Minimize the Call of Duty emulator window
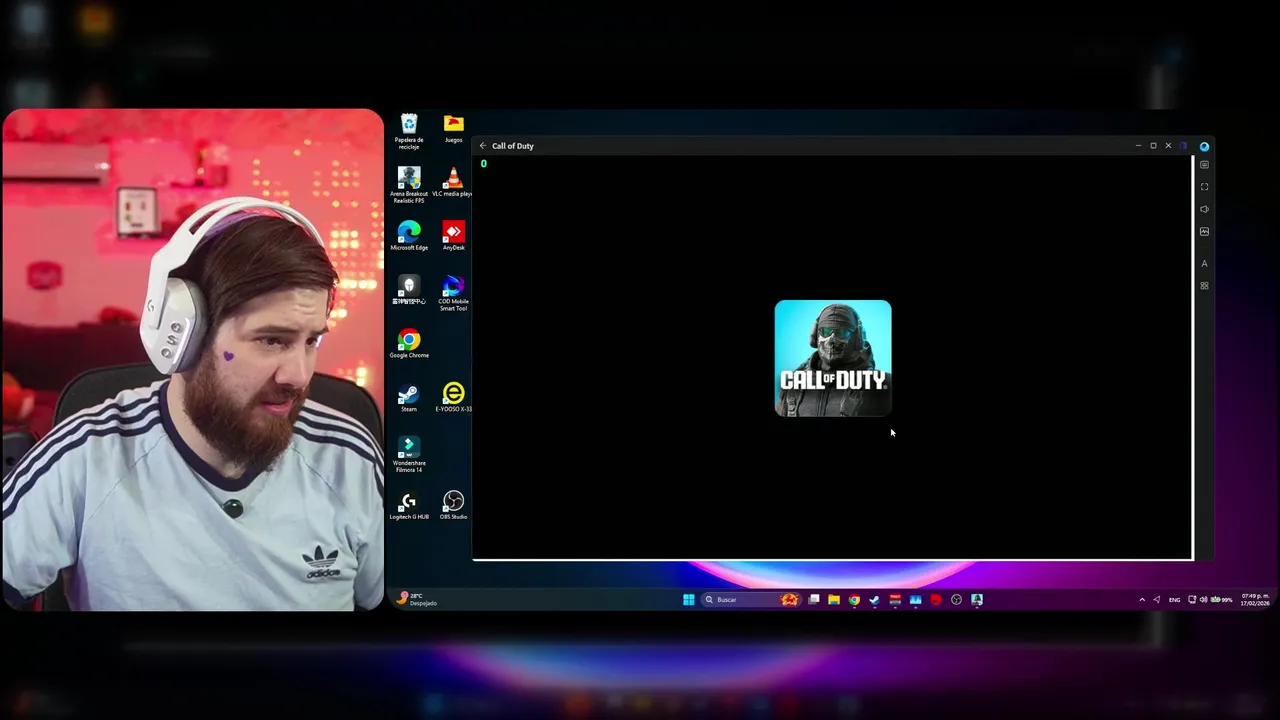The image size is (1280, 720). coord(1138,146)
